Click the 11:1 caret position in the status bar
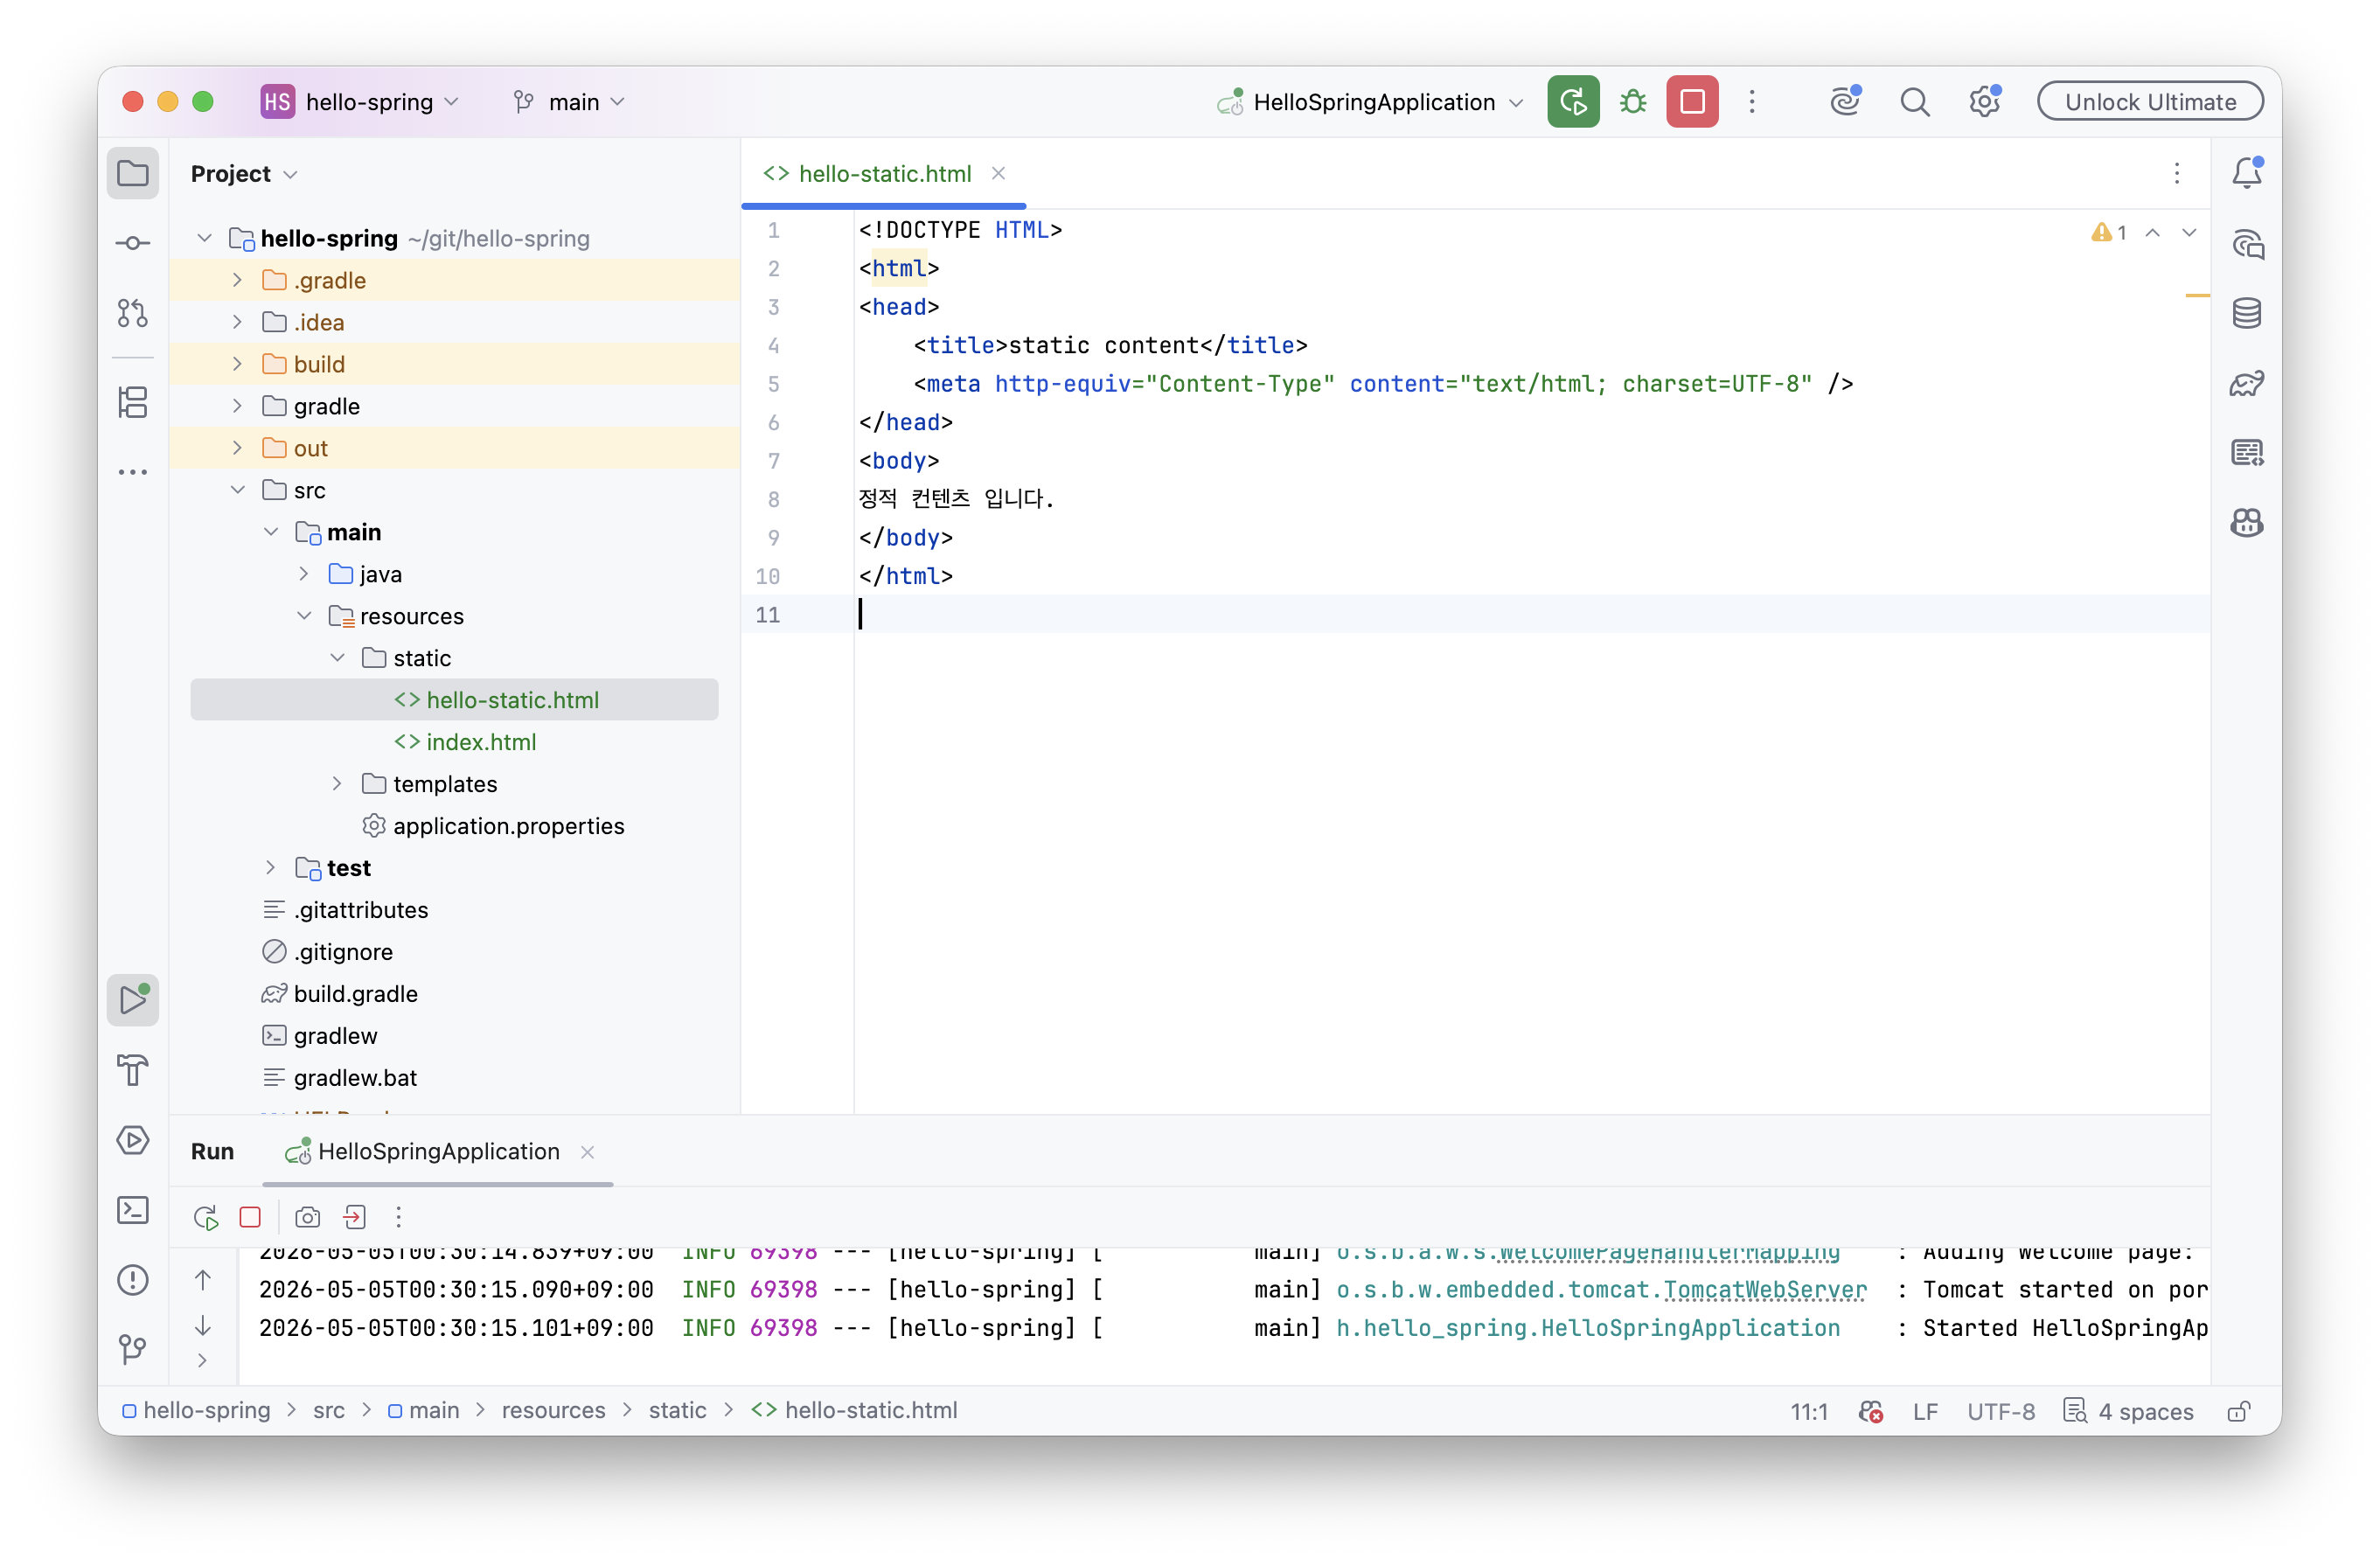 coord(1808,1411)
